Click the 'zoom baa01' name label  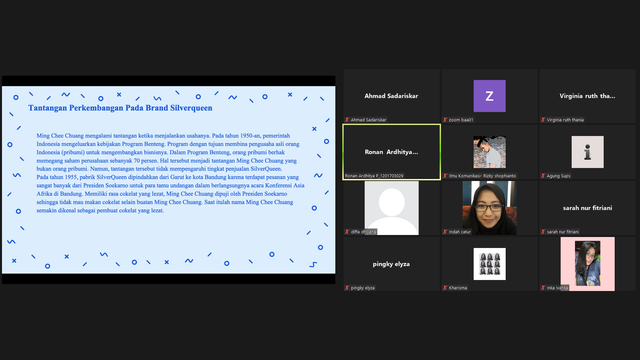pos(461,120)
